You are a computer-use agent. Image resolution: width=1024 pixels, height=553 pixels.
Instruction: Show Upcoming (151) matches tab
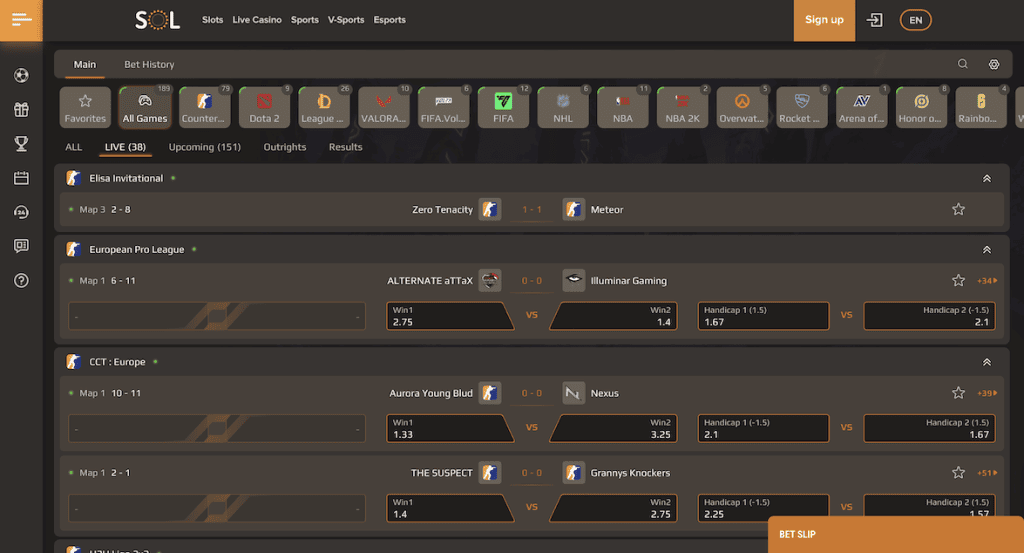point(205,147)
